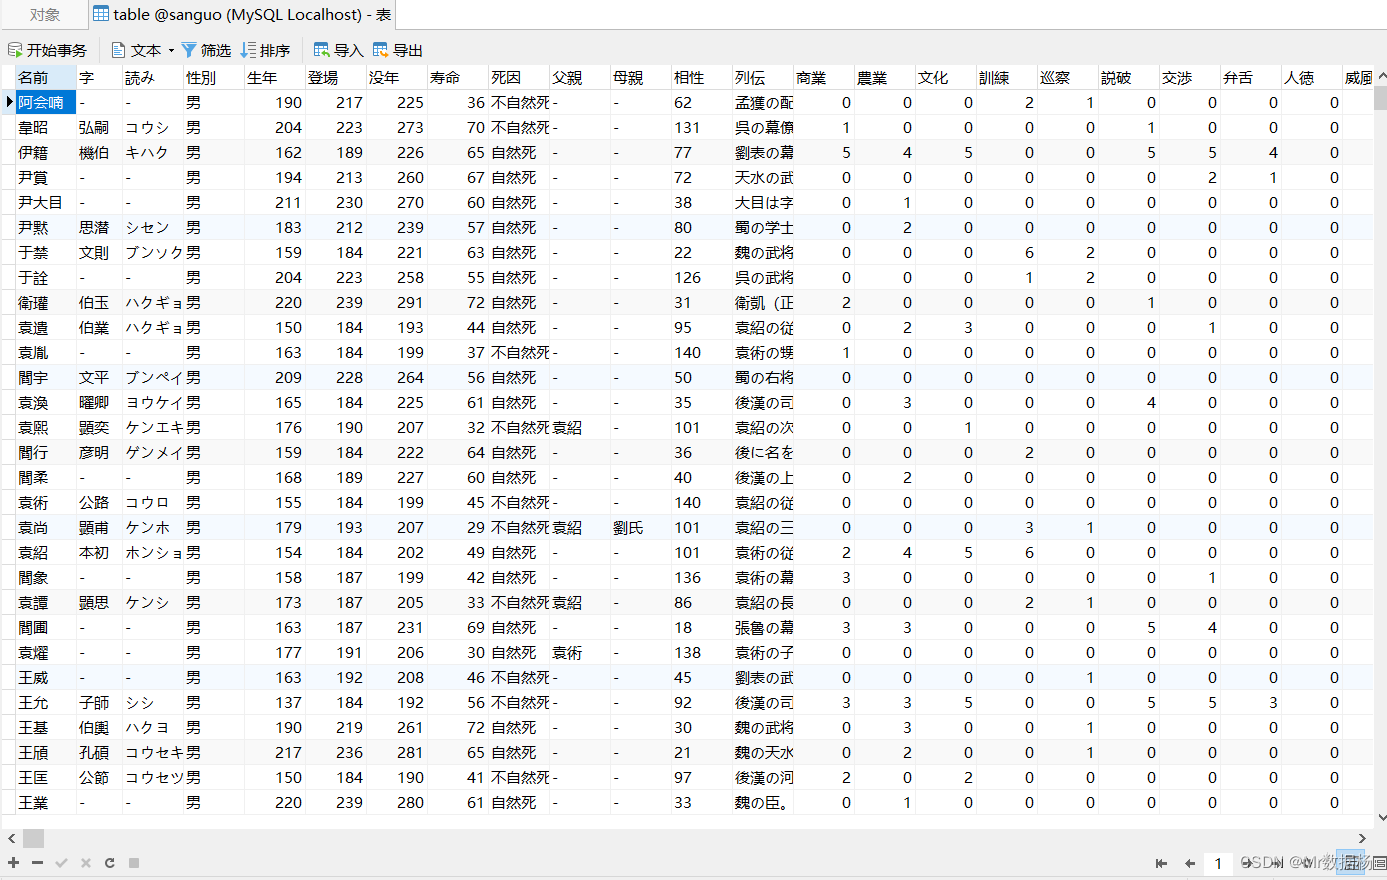Viewport: 1387px width, 880px height.
Task: Delete record with the minus icon
Action: 37,862
